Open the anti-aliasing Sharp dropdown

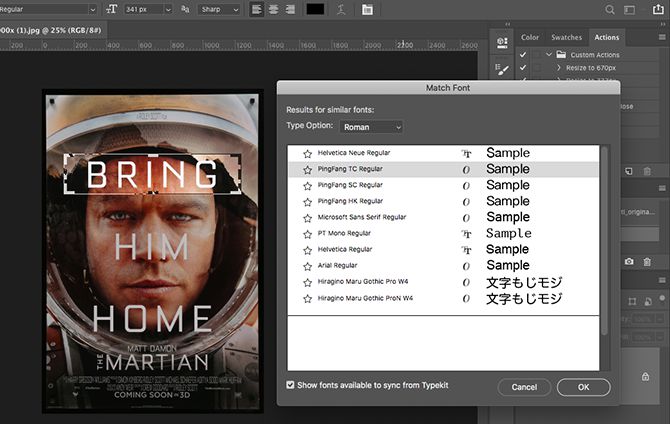pyautogui.click(x=218, y=10)
